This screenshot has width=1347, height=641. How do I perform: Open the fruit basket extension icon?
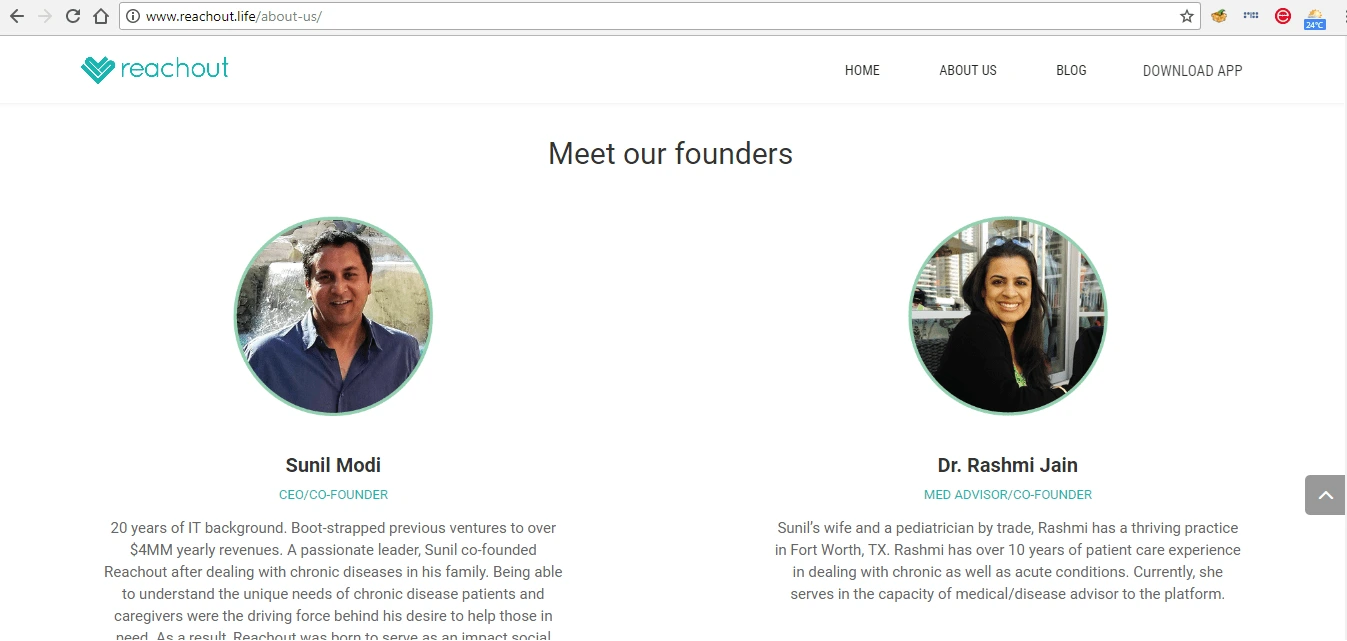point(1219,16)
